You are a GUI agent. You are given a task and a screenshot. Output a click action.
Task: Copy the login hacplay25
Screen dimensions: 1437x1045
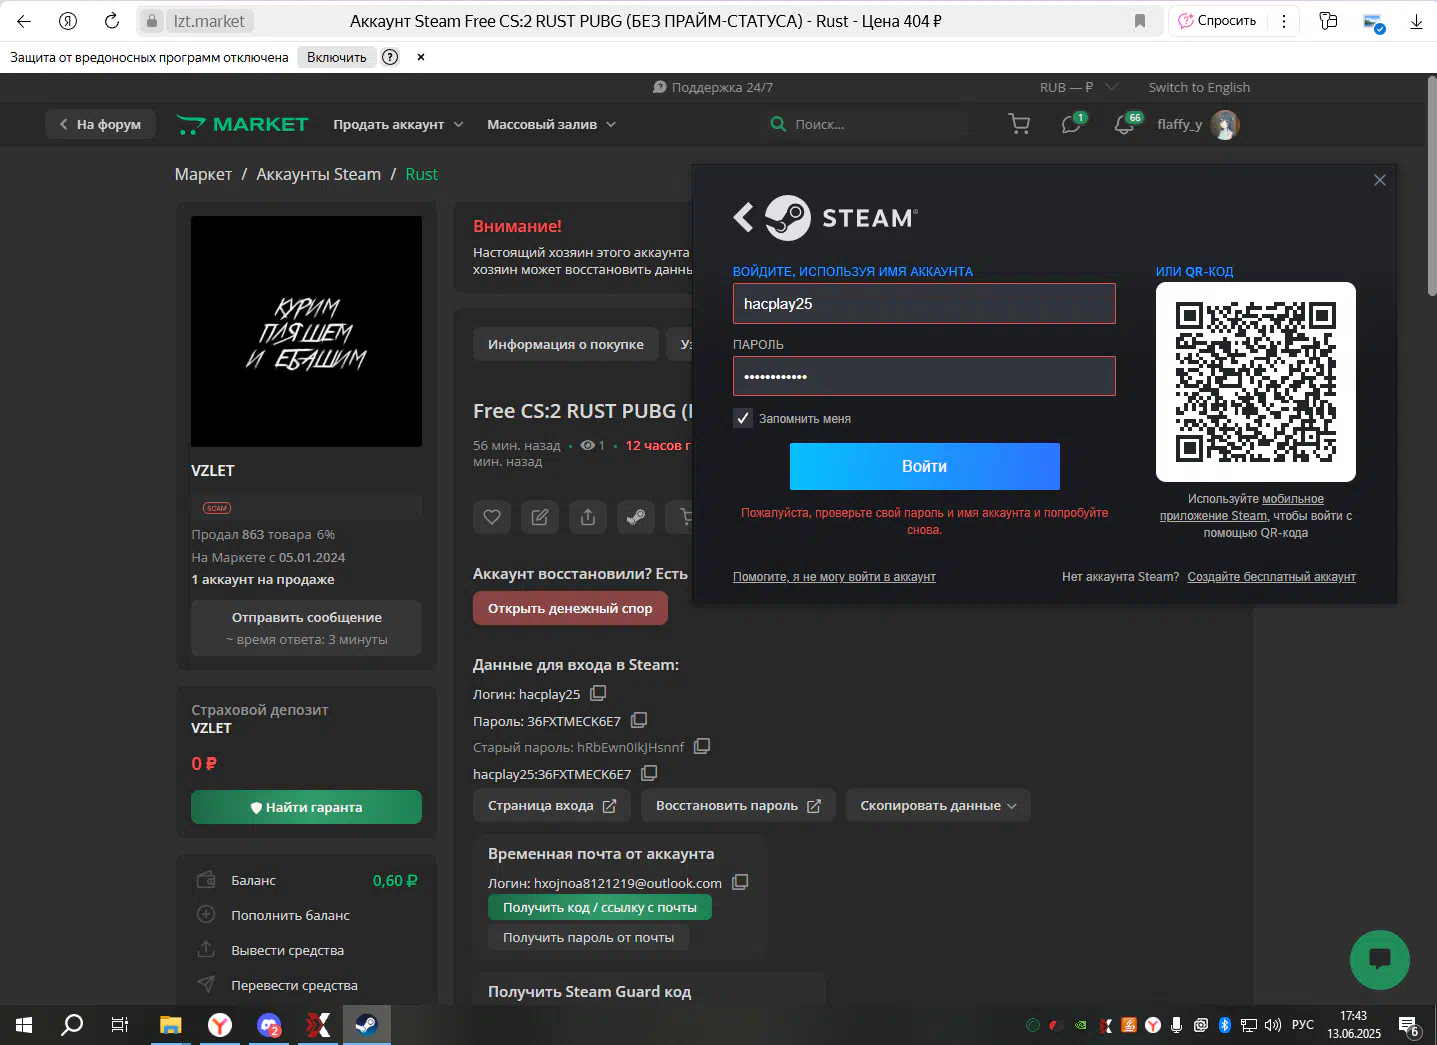pyautogui.click(x=598, y=693)
